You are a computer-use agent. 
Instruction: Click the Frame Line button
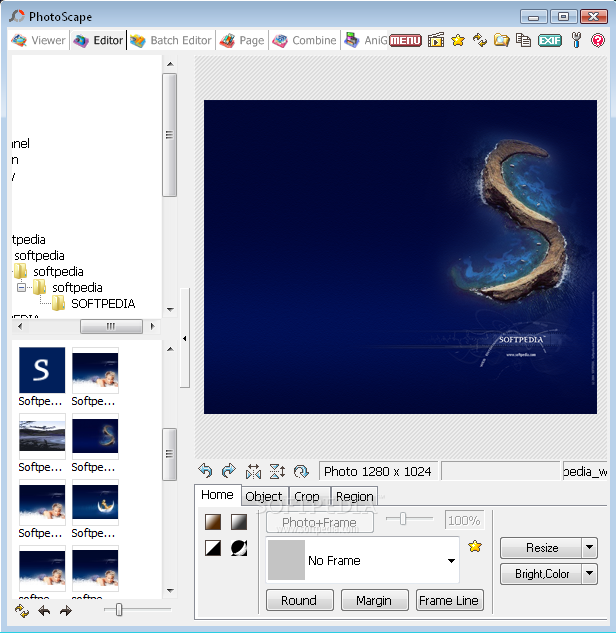point(449,600)
